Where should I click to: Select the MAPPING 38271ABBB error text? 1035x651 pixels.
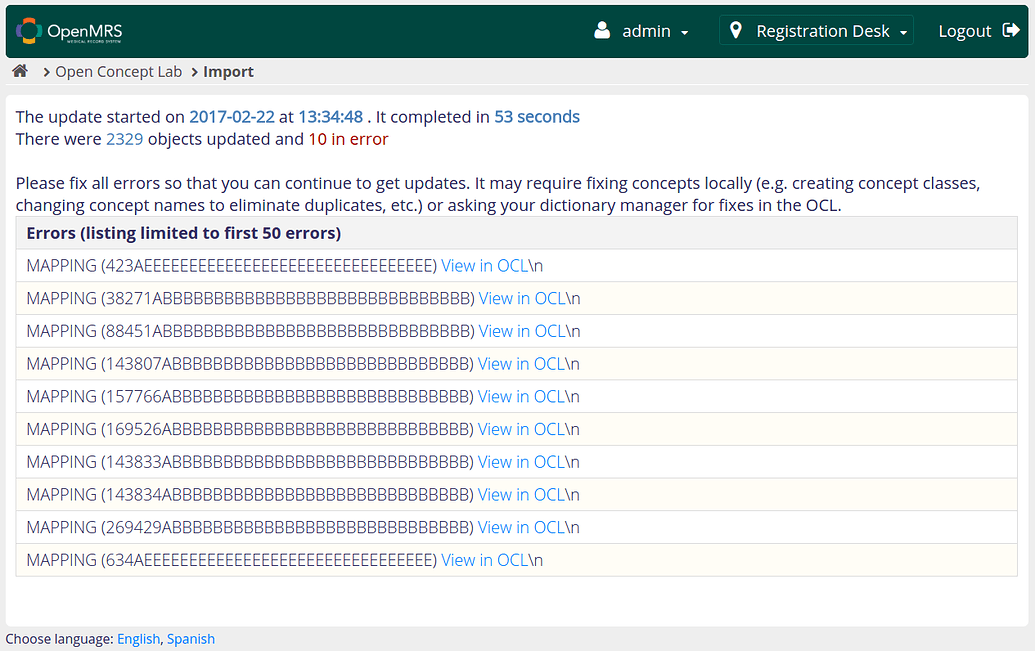[x=250, y=298]
